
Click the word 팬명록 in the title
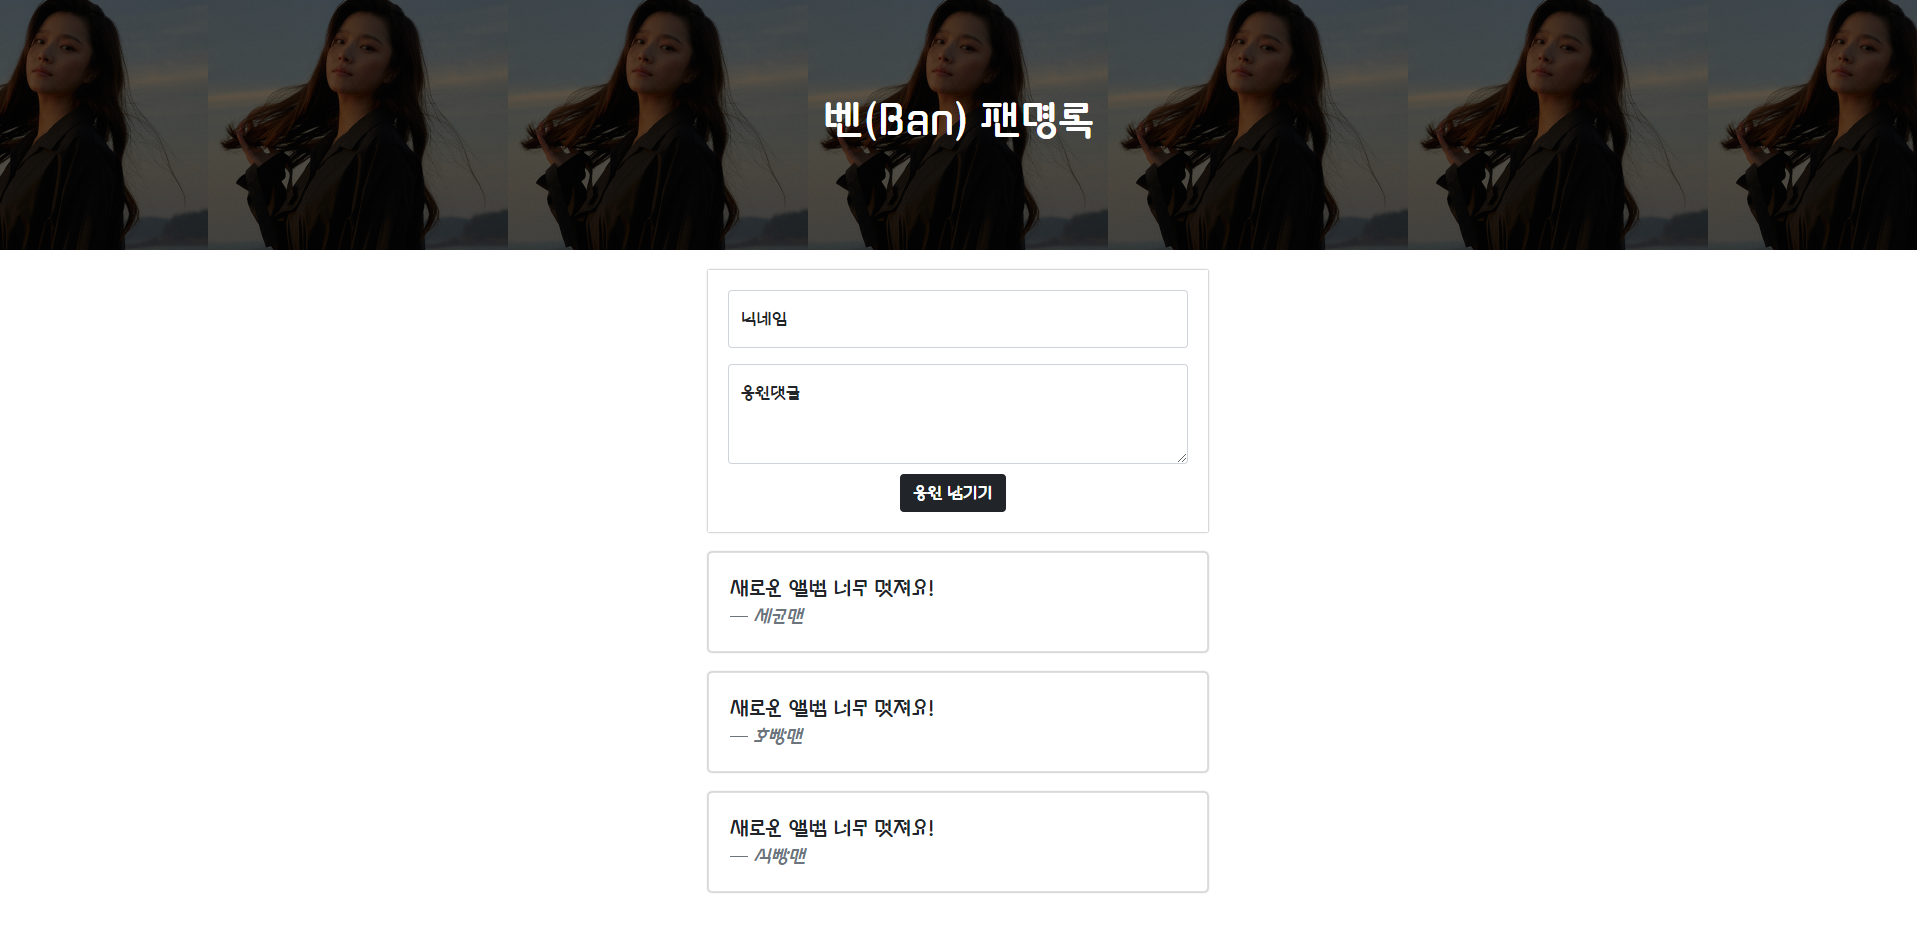coord(1037,120)
